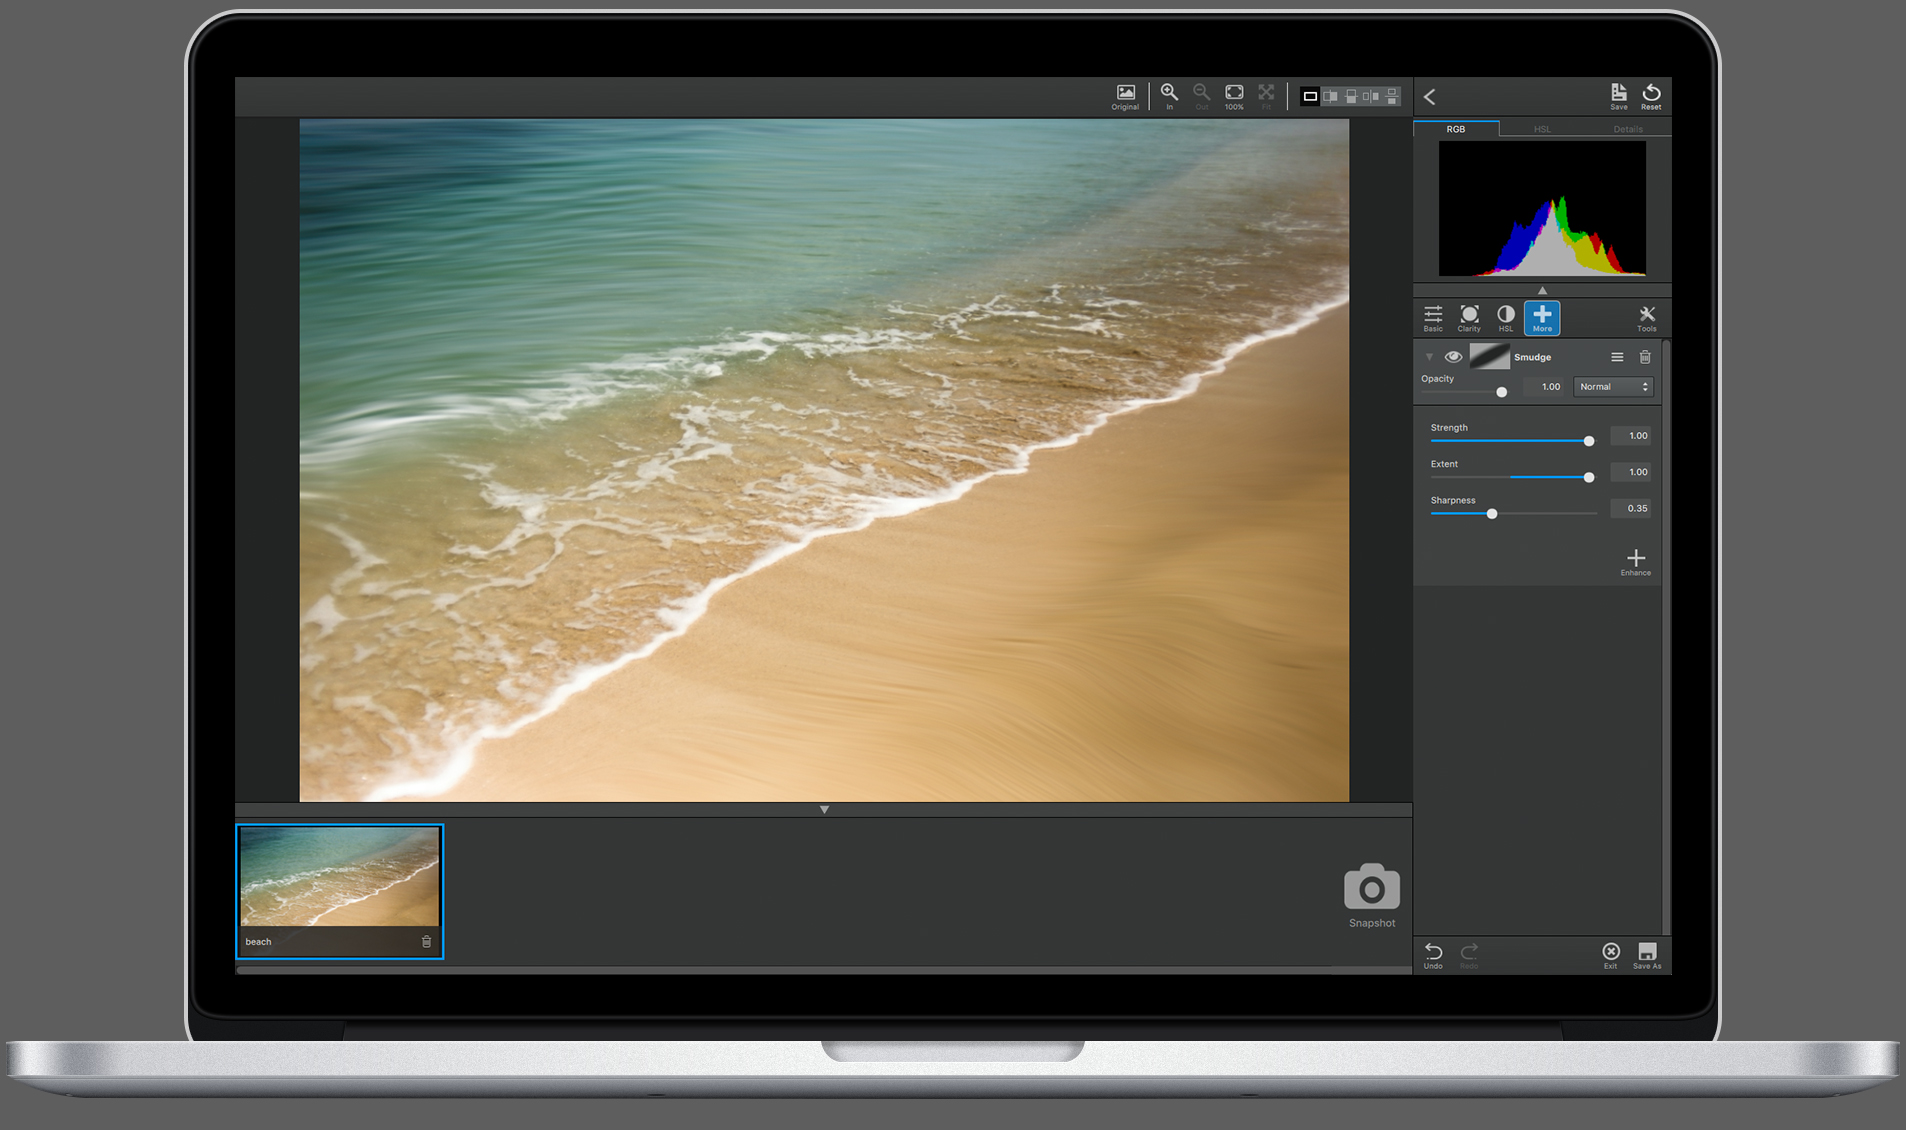The width and height of the screenshot is (1906, 1130).
Task: Click the Save As icon
Action: click(x=1647, y=955)
